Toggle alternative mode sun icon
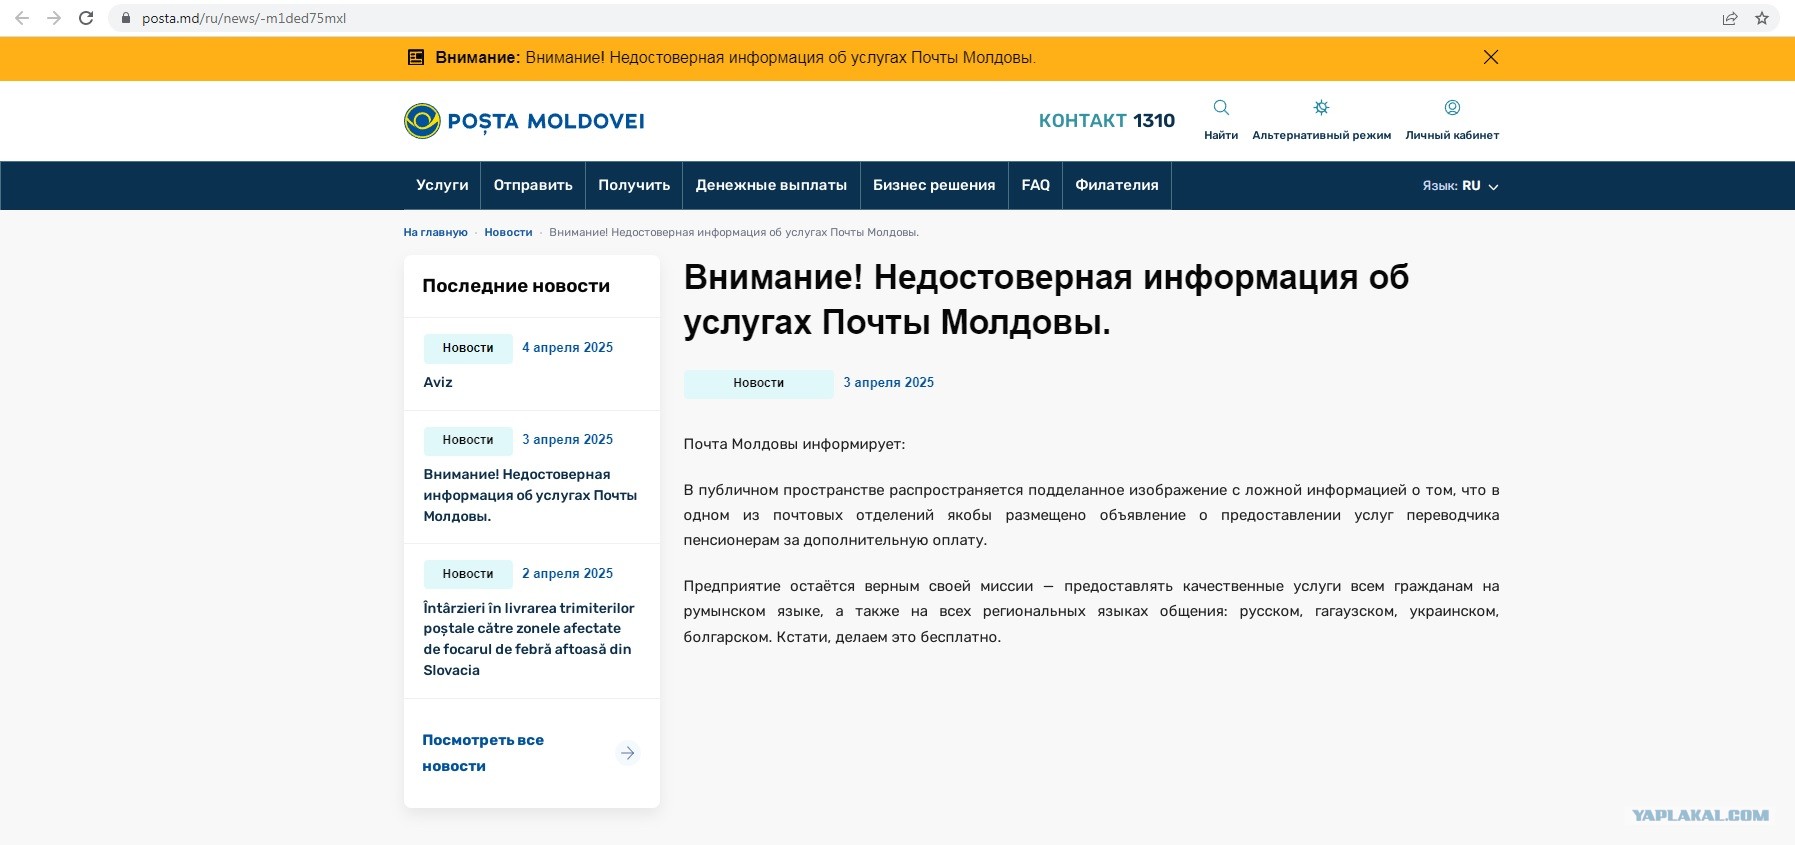 tap(1321, 107)
